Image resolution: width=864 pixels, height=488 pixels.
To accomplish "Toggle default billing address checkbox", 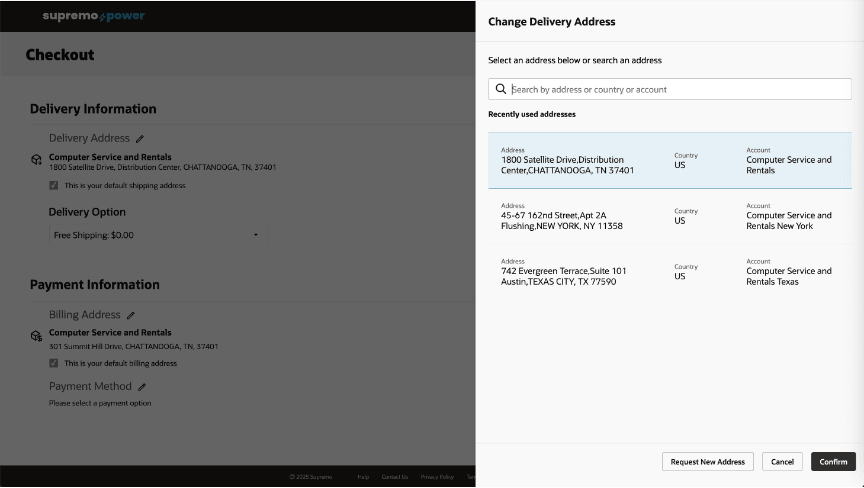I will click(53, 364).
